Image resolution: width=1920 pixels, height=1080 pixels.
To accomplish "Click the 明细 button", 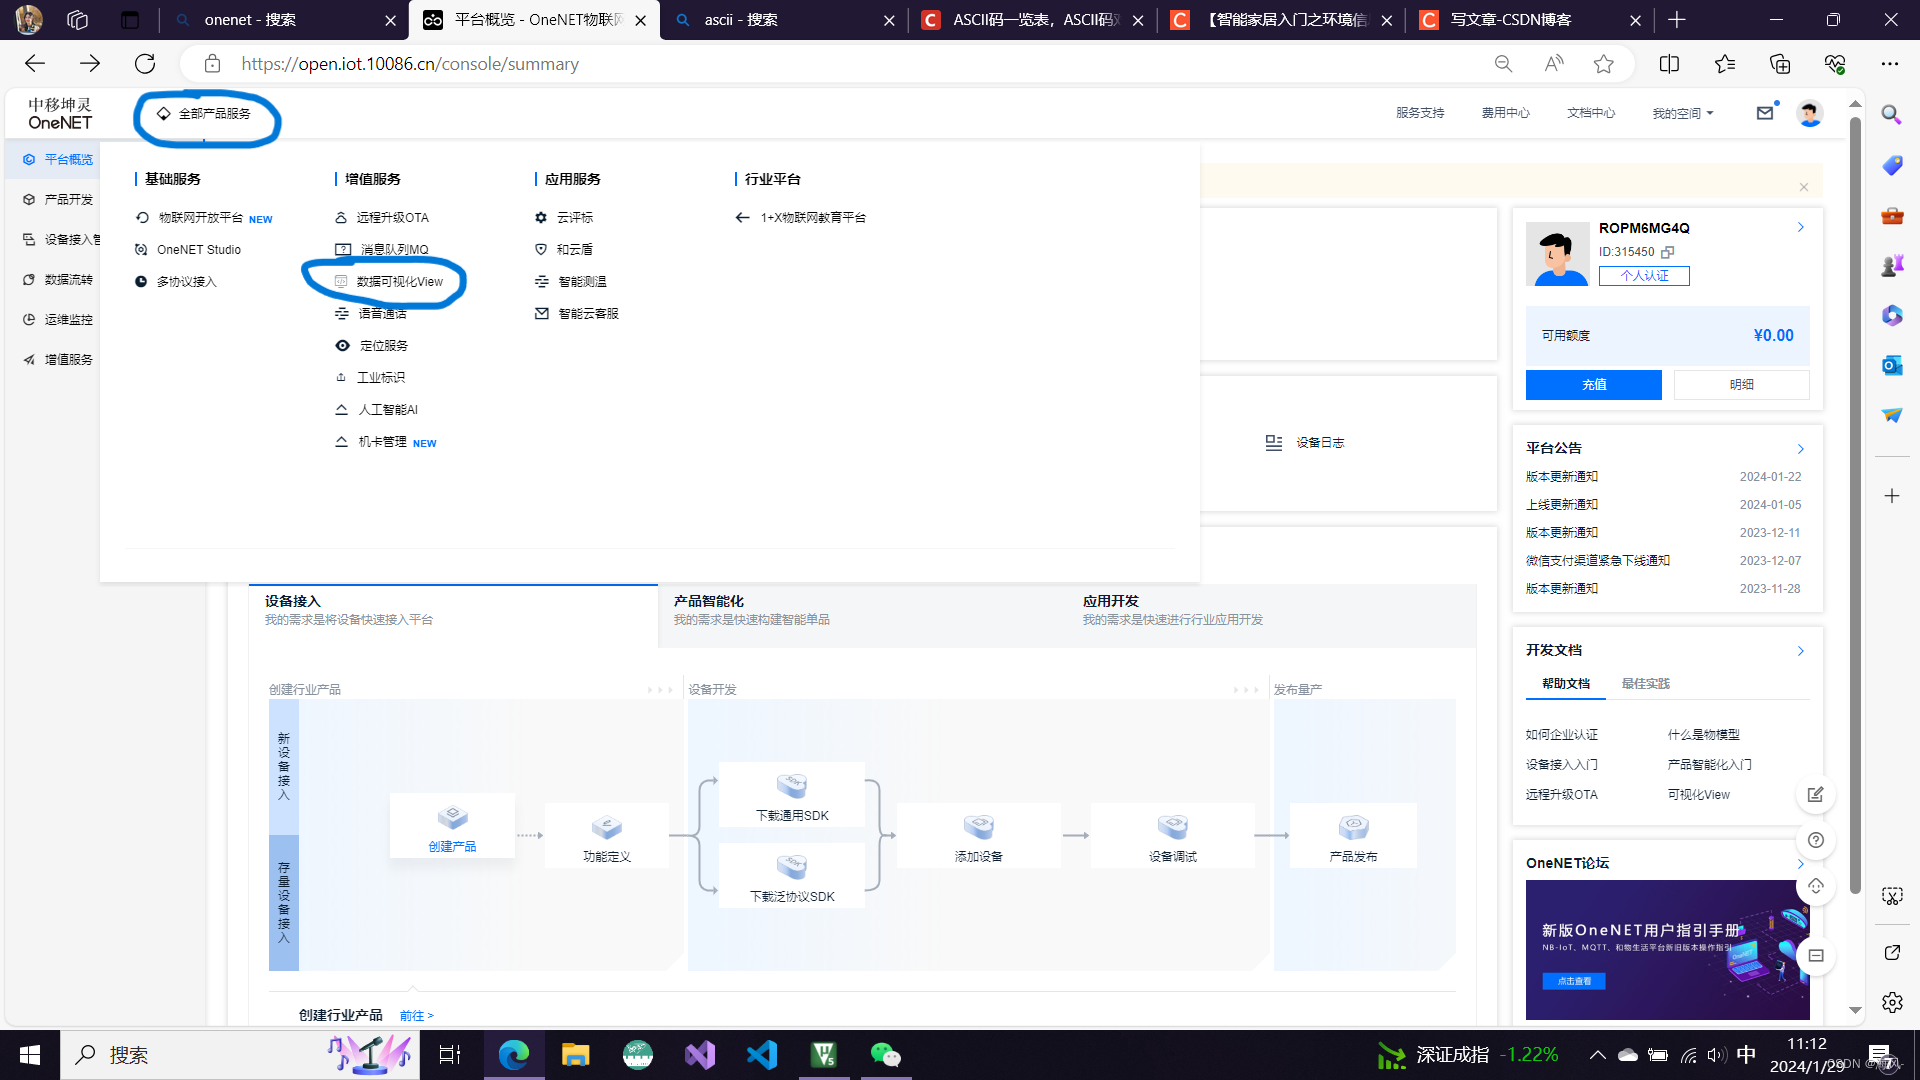I will click(1742, 385).
